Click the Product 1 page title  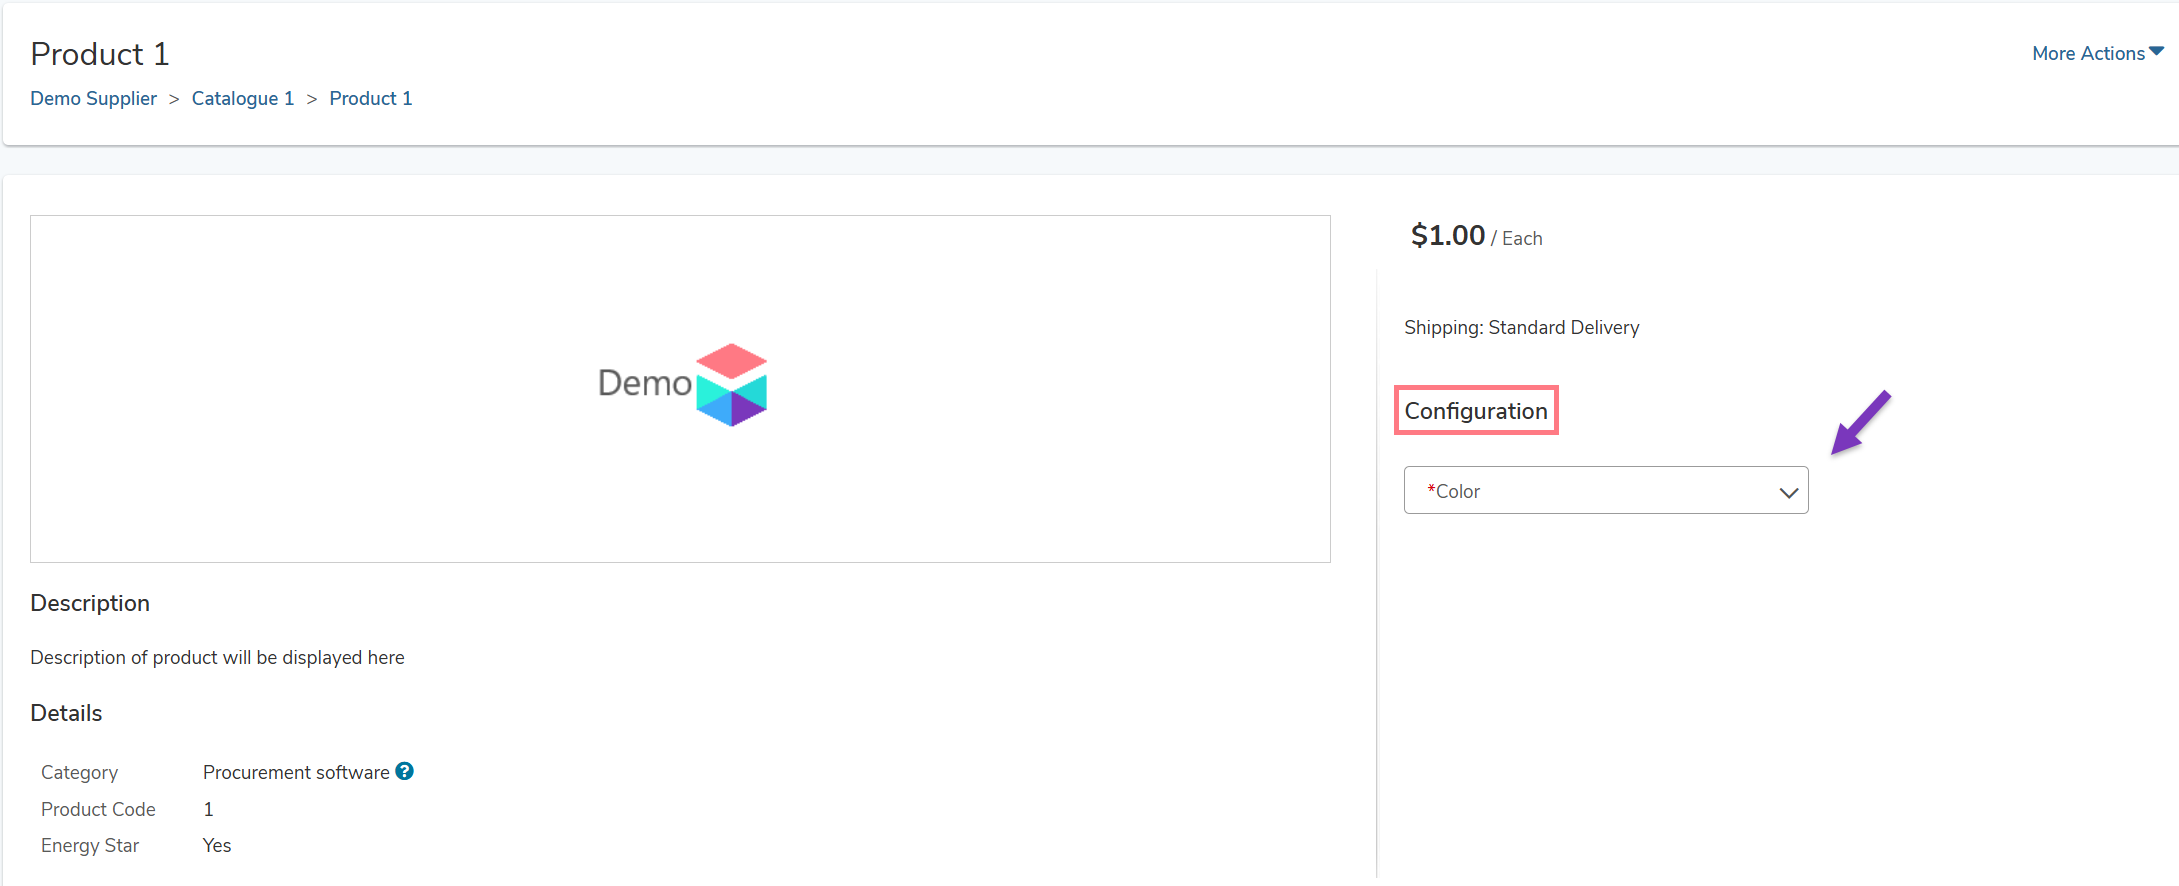tap(100, 54)
